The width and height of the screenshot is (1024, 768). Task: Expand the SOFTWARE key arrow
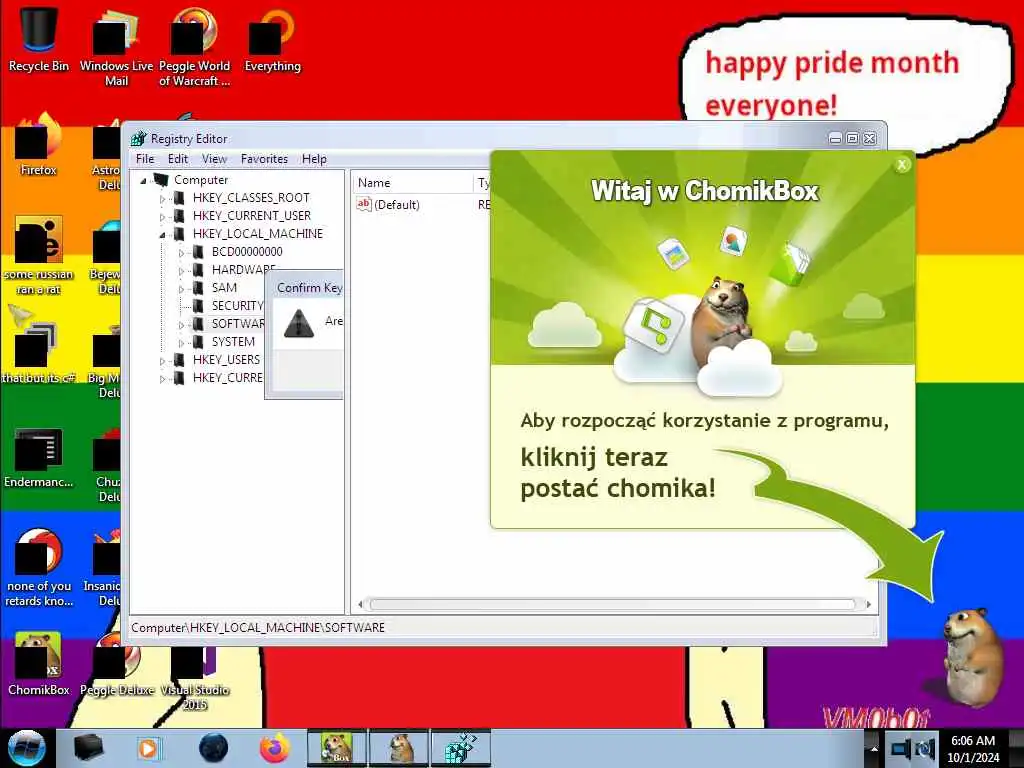[182, 325]
